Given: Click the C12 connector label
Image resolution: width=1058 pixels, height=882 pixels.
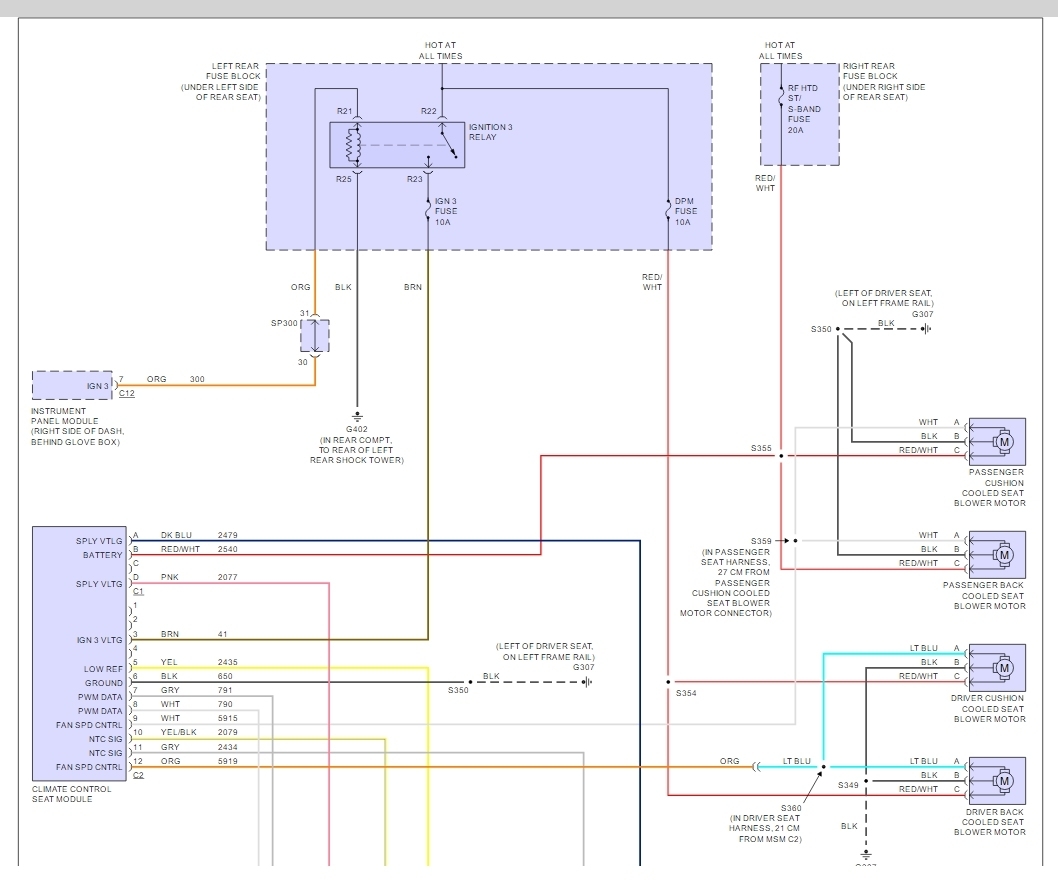Looking at the screenshot, I should pos(127,393).
